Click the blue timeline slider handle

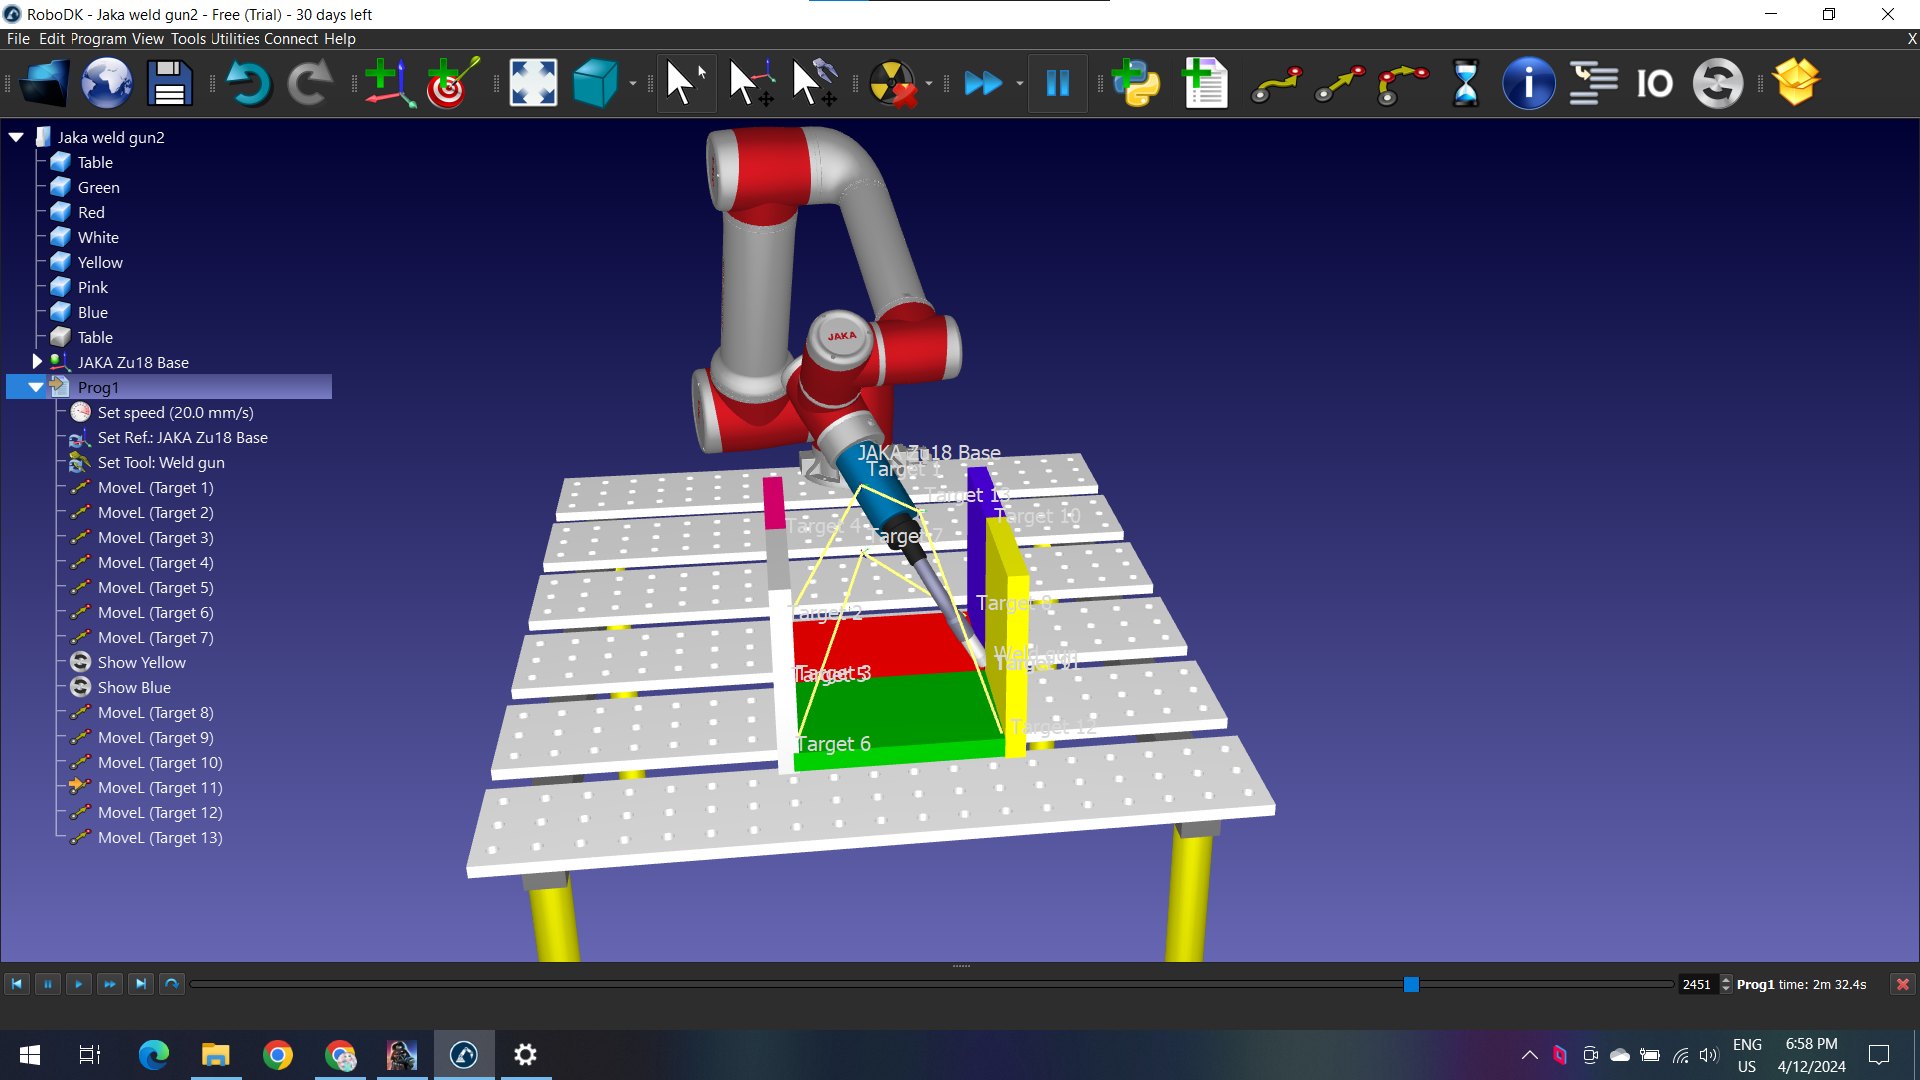[1411, 984]
